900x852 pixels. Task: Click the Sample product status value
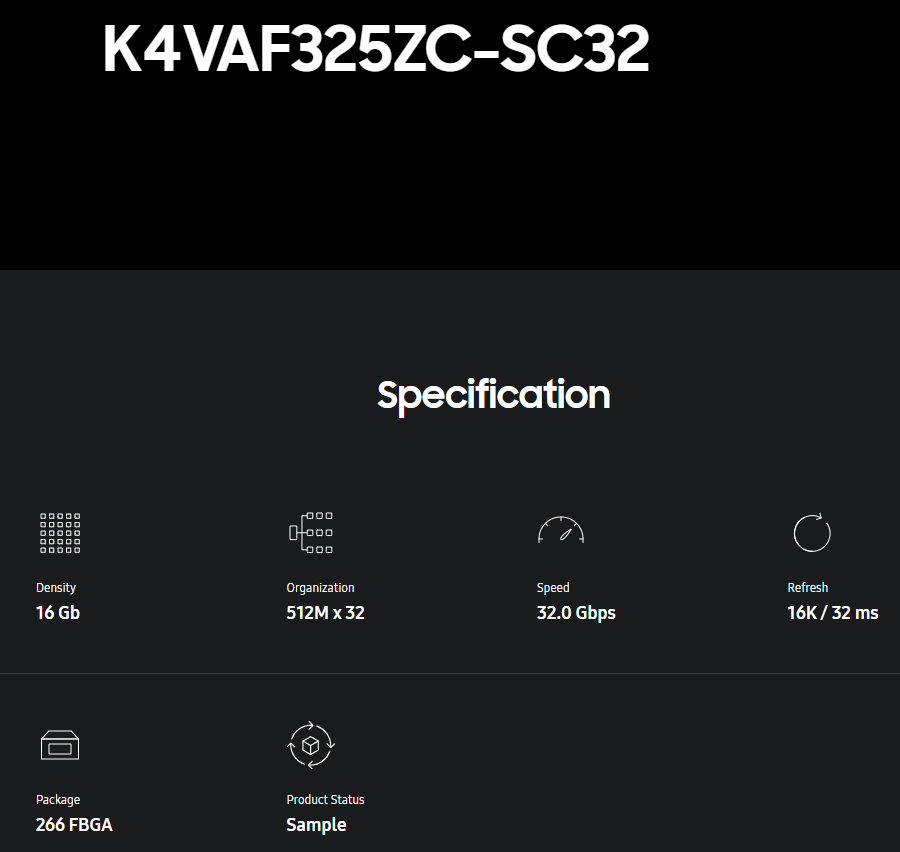pyautogui.click(x=316, y=825)
